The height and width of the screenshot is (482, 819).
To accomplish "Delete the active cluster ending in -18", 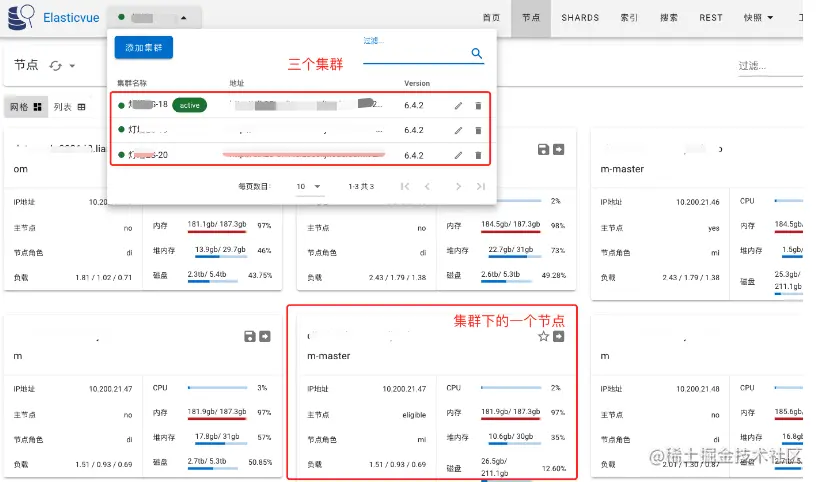I will [x=478, y=106].
